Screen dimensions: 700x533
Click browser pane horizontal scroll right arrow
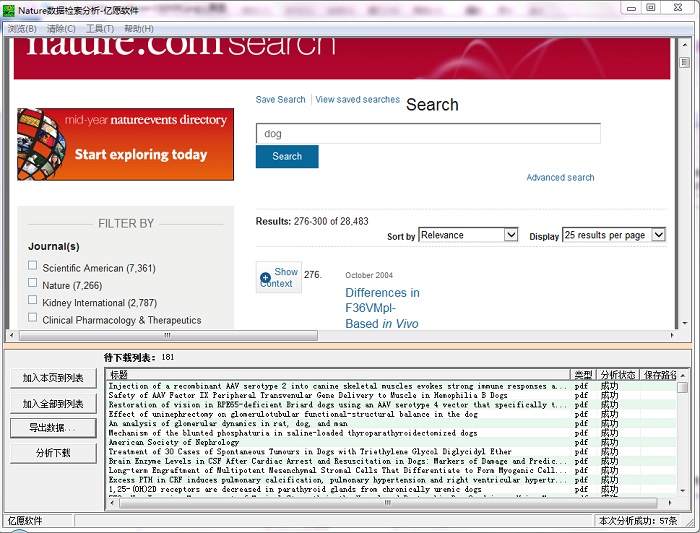[x=672, y=335]
